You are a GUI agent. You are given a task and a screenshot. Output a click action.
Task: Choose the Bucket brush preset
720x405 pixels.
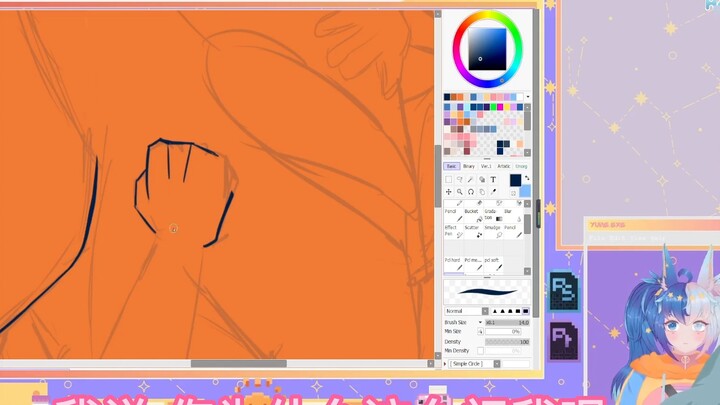pos(471,214)
